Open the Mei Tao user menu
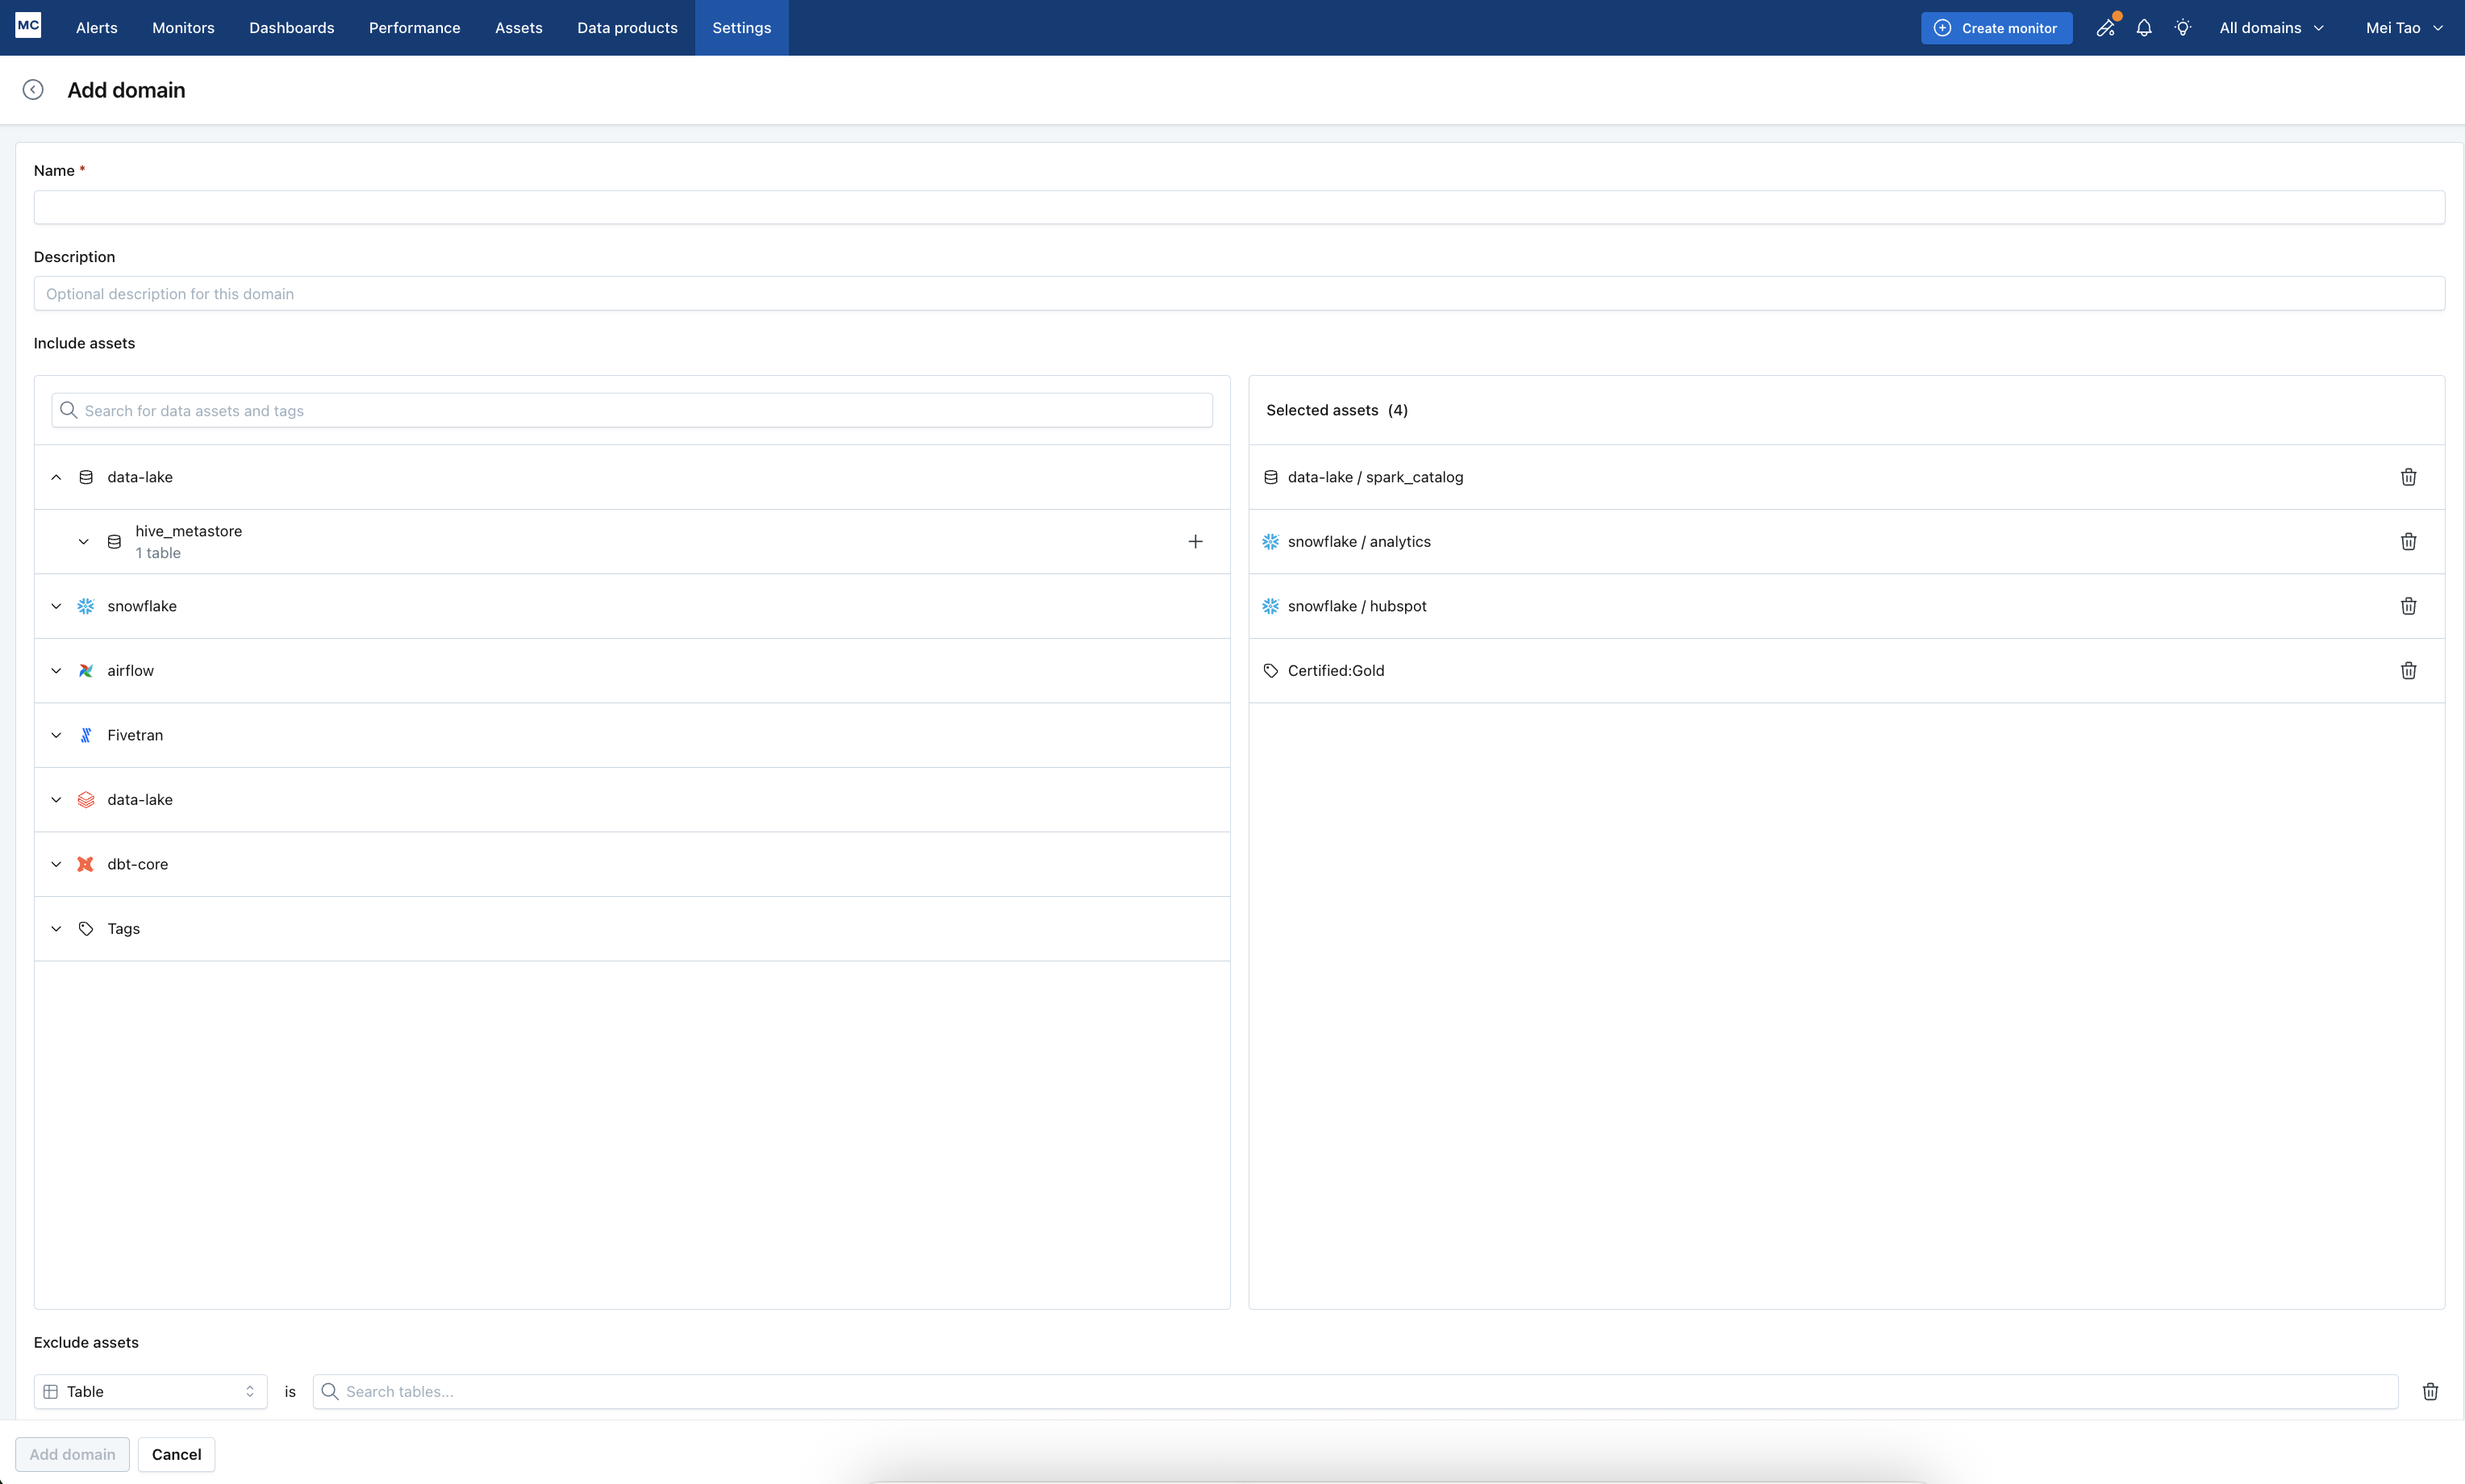Image resolution: width=2465 pixels, height=1484 pixels. click(x=2404, y=28)
